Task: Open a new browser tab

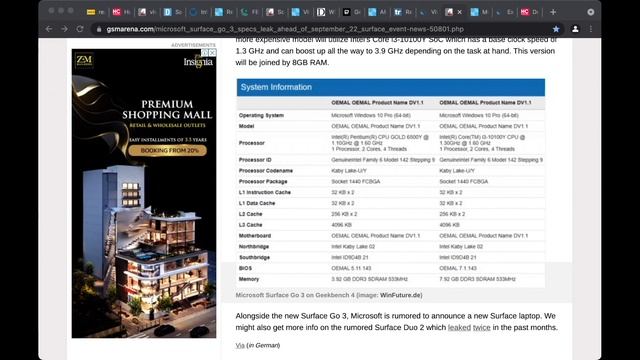Action: click(x=553, y=12)
